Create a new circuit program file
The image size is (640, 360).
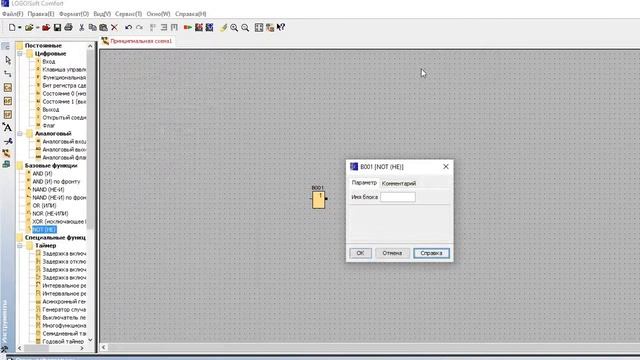tap(12, 27)
